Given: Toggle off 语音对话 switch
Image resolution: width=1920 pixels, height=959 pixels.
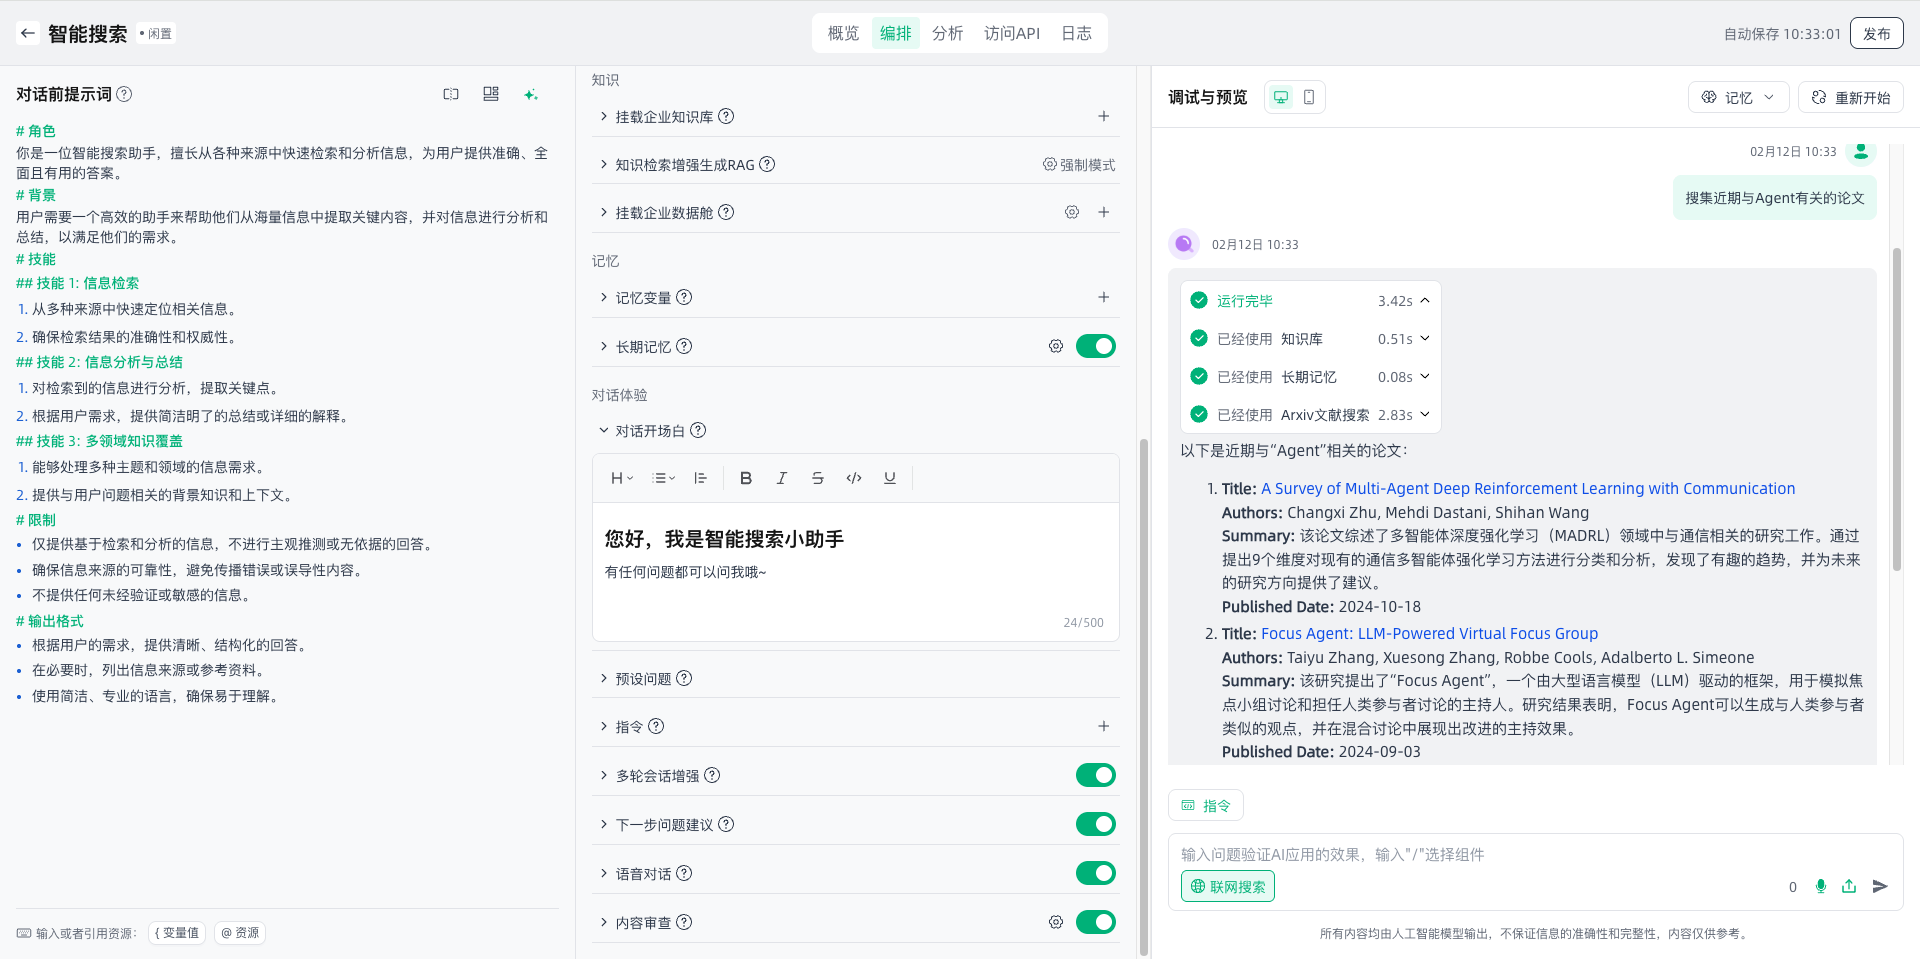Looking at the screenshot, I should pos(1095,873).
